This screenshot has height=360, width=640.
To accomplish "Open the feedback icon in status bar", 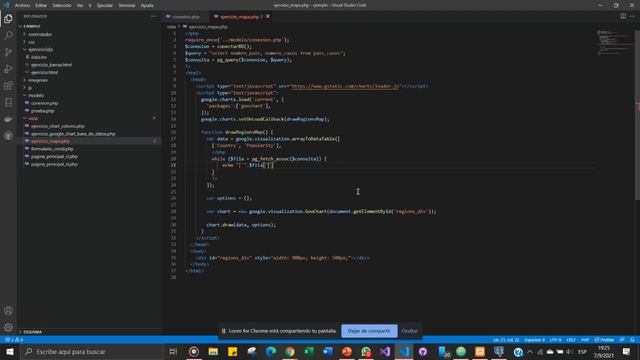I will (622, 340).
